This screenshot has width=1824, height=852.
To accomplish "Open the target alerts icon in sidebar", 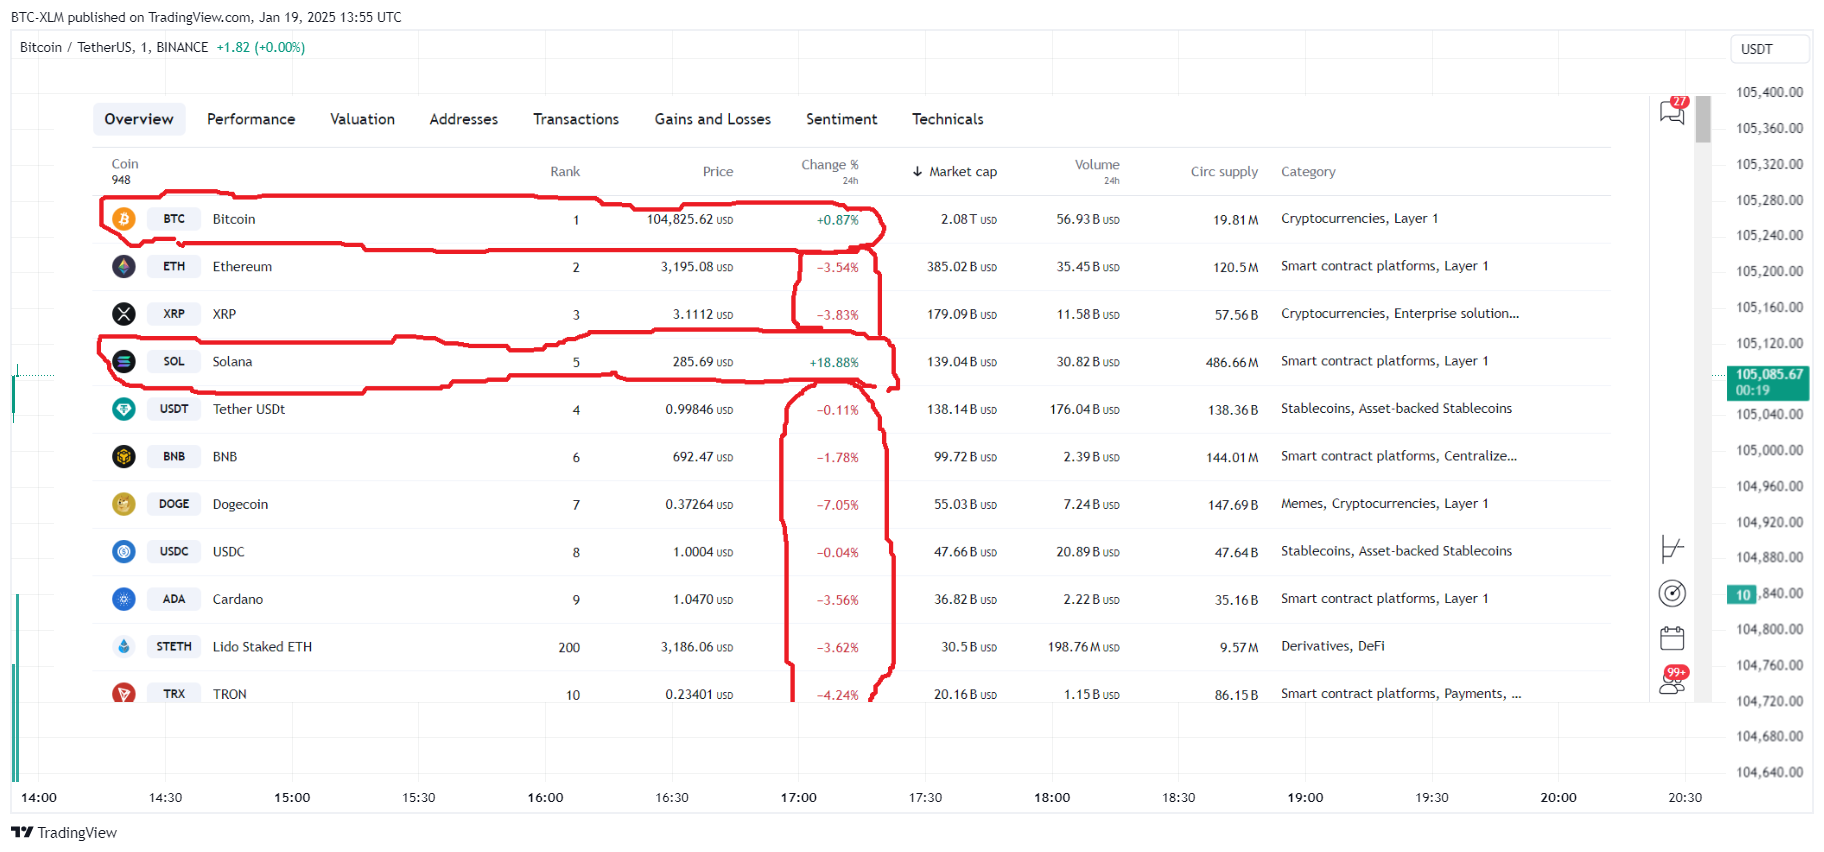I will (1672, 594).
